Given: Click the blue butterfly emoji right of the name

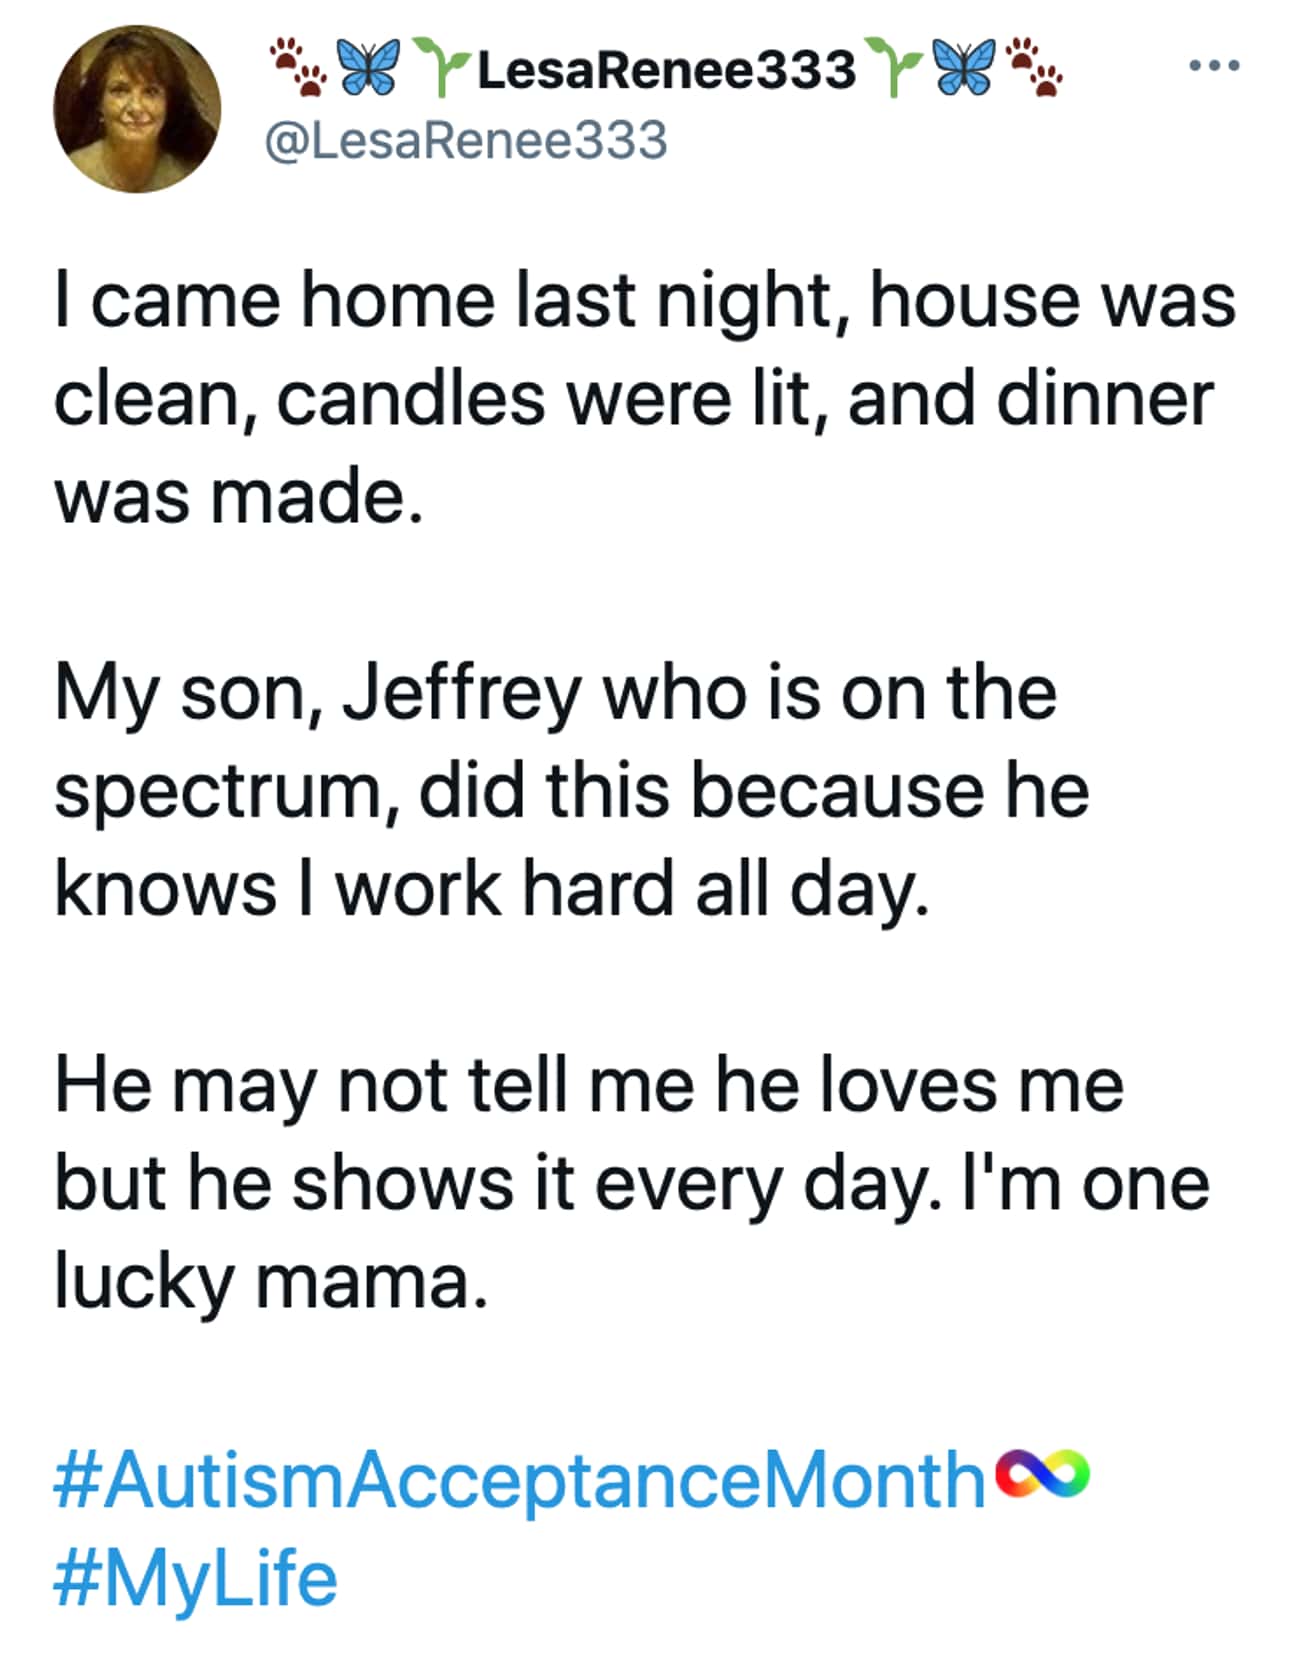Looking at the screenshot, I should [966, 68].
